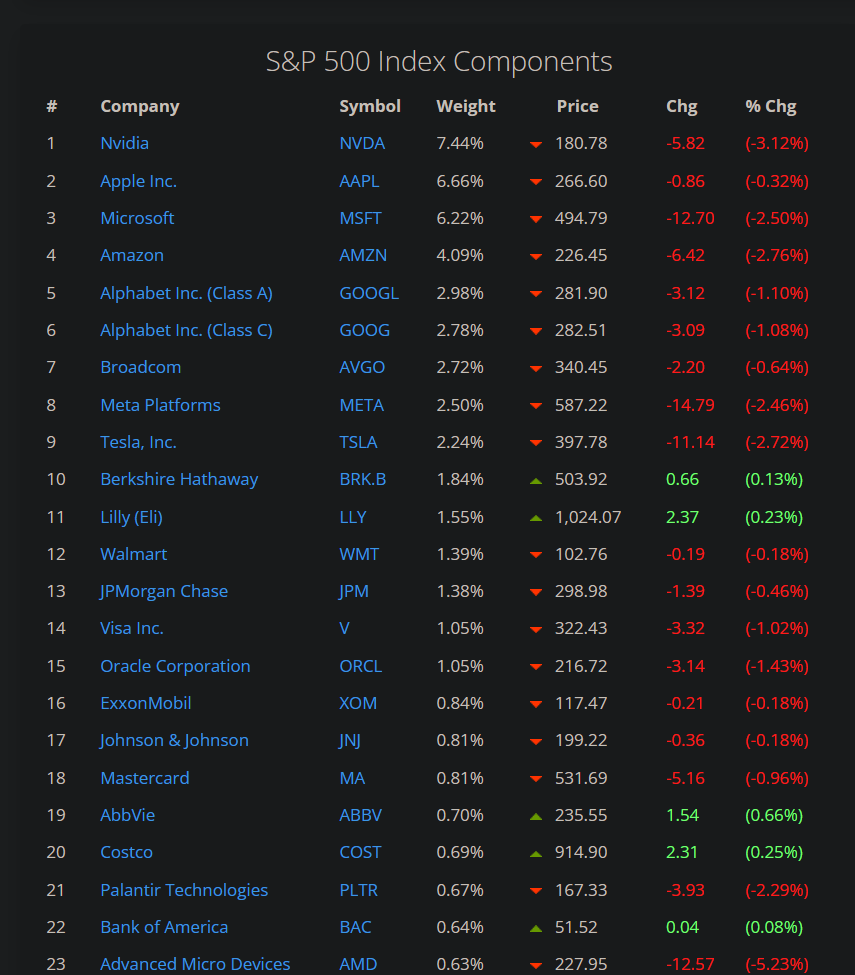This screenshot has width=855, height=975.
Task: Click the NVDA ticker symbol
Action: coord(362,144)
